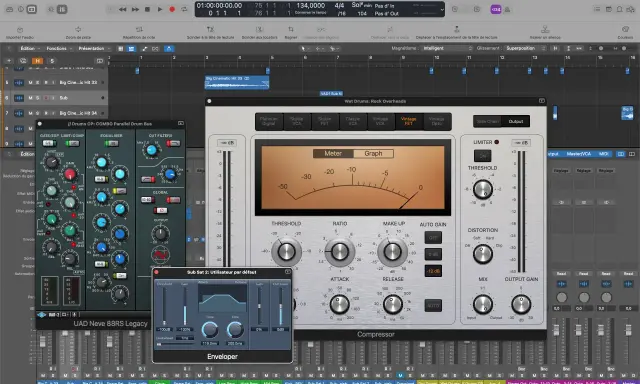The width and height of the screenshot is (640, 384).
Task: Toggle the AUTO release button
Action: (x=433, y=306)
